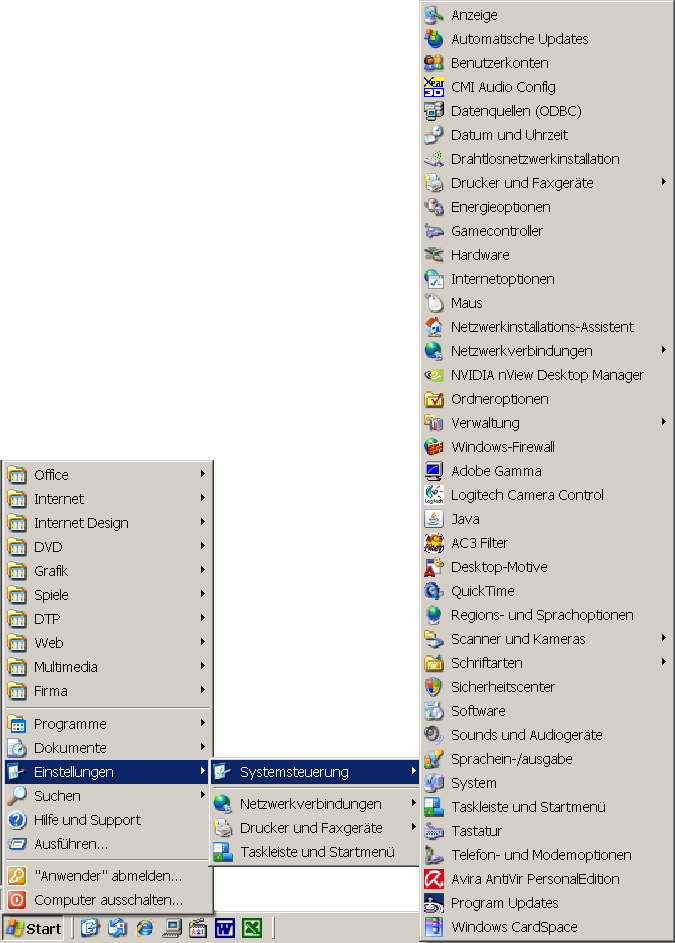
Task: Click the Java icon
Action: [x=434, y=519]
